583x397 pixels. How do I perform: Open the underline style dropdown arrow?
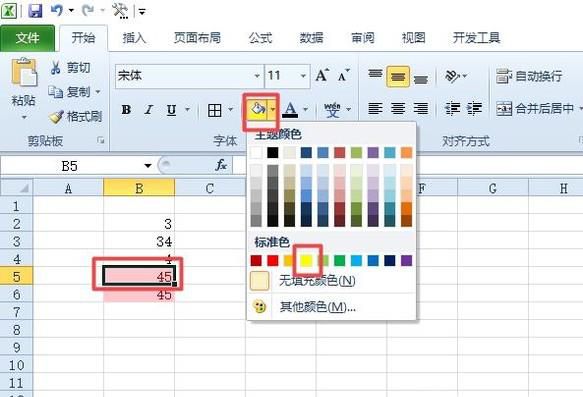point(187,110)
